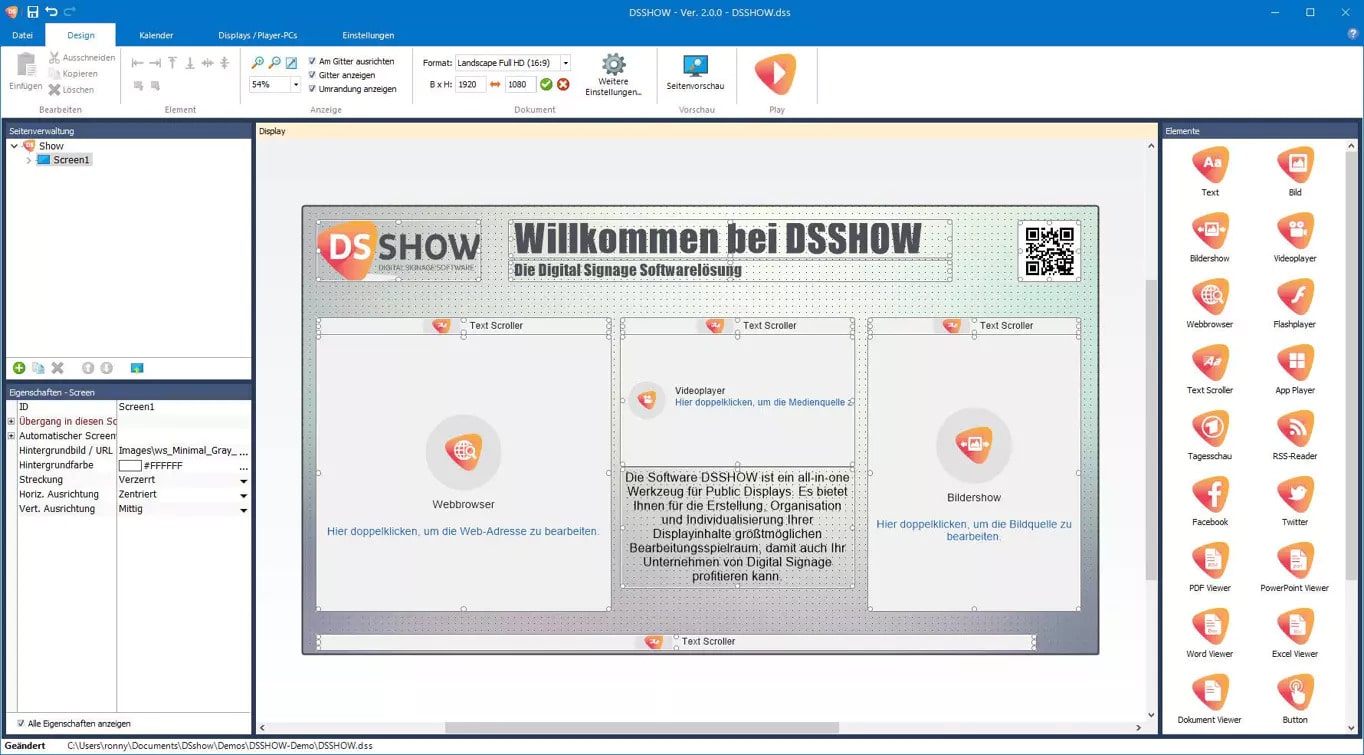This screenshot has height=755, width=1364.
Task: Click the green add page icon
Action: click(x=19, y=368)
